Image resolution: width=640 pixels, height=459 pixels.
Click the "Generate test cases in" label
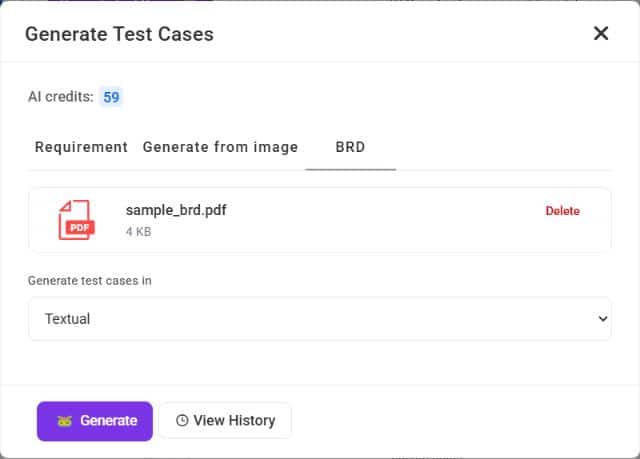(90, 281)
